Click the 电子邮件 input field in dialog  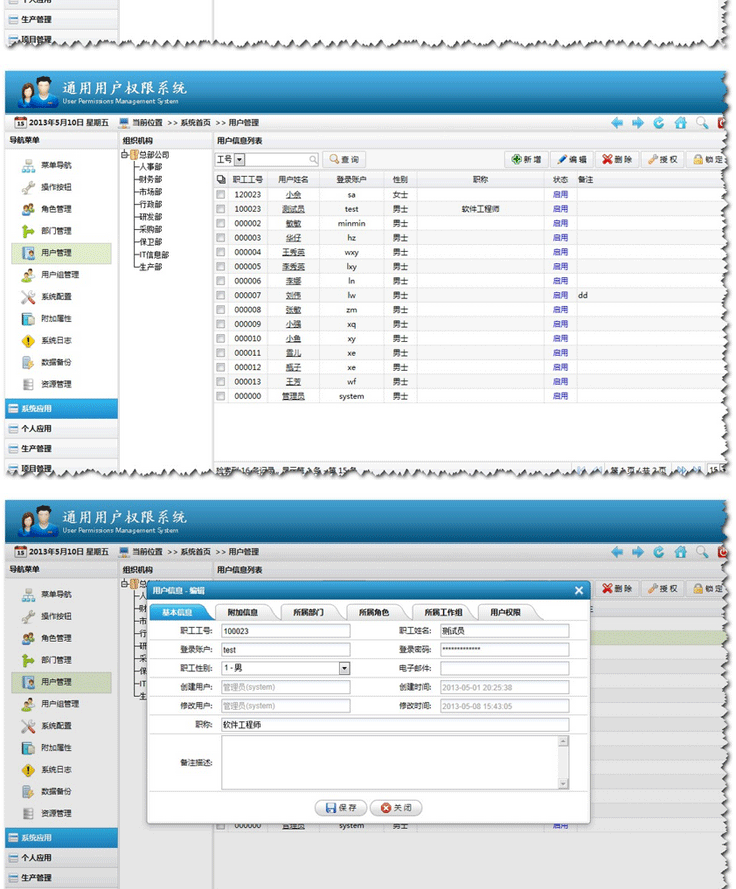tap(505, 668)
